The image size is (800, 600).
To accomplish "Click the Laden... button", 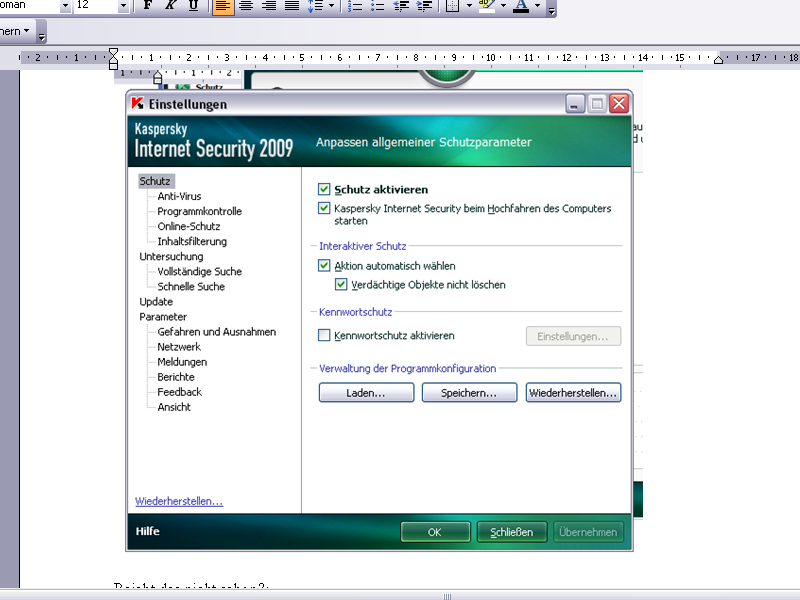I will (366, 393).
